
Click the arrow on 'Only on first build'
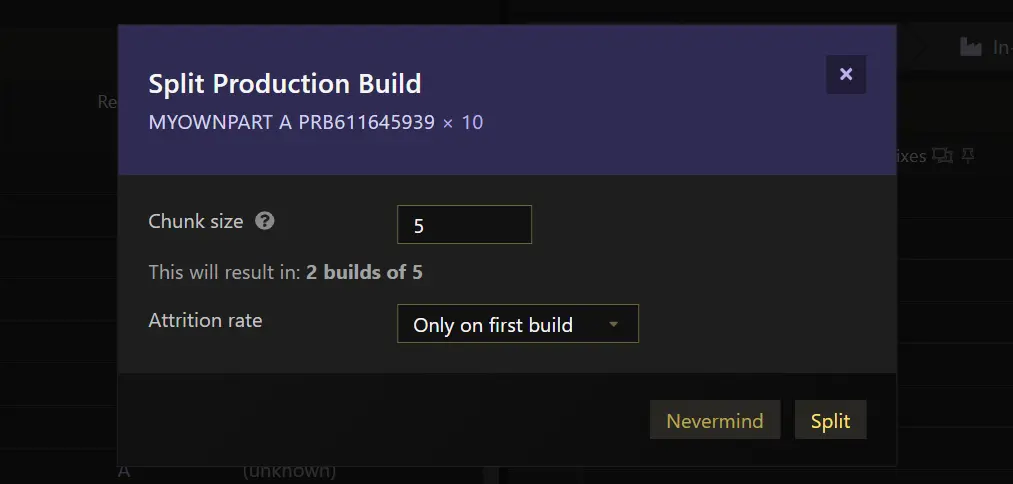pos(614,324)
